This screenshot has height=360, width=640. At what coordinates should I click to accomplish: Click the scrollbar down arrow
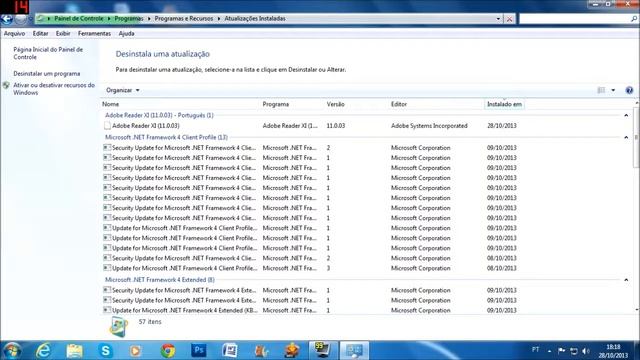(x=636, y=310)
